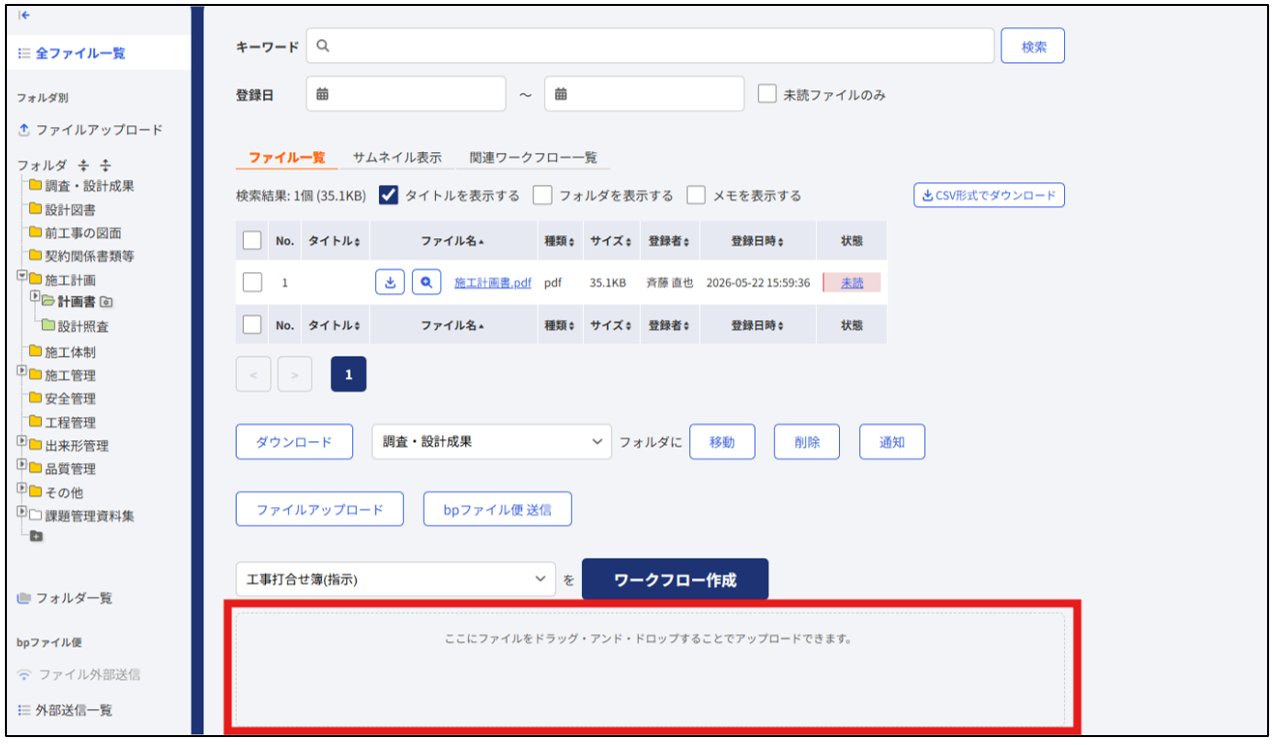Tick select-all checkbox in the bottom table header

(x=253, y=325)
